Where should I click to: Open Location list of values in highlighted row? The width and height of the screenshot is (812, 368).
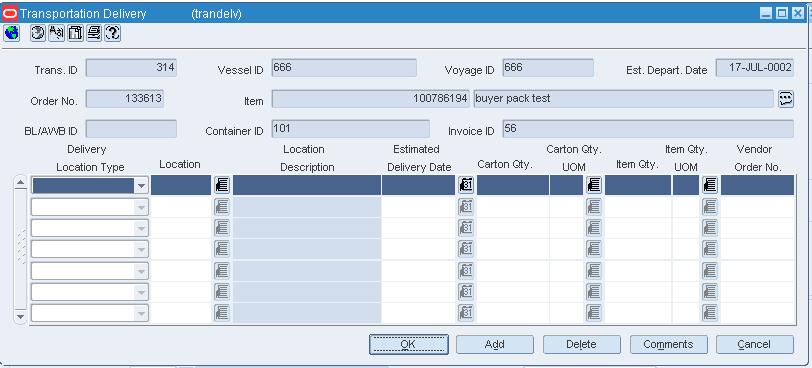222,185
